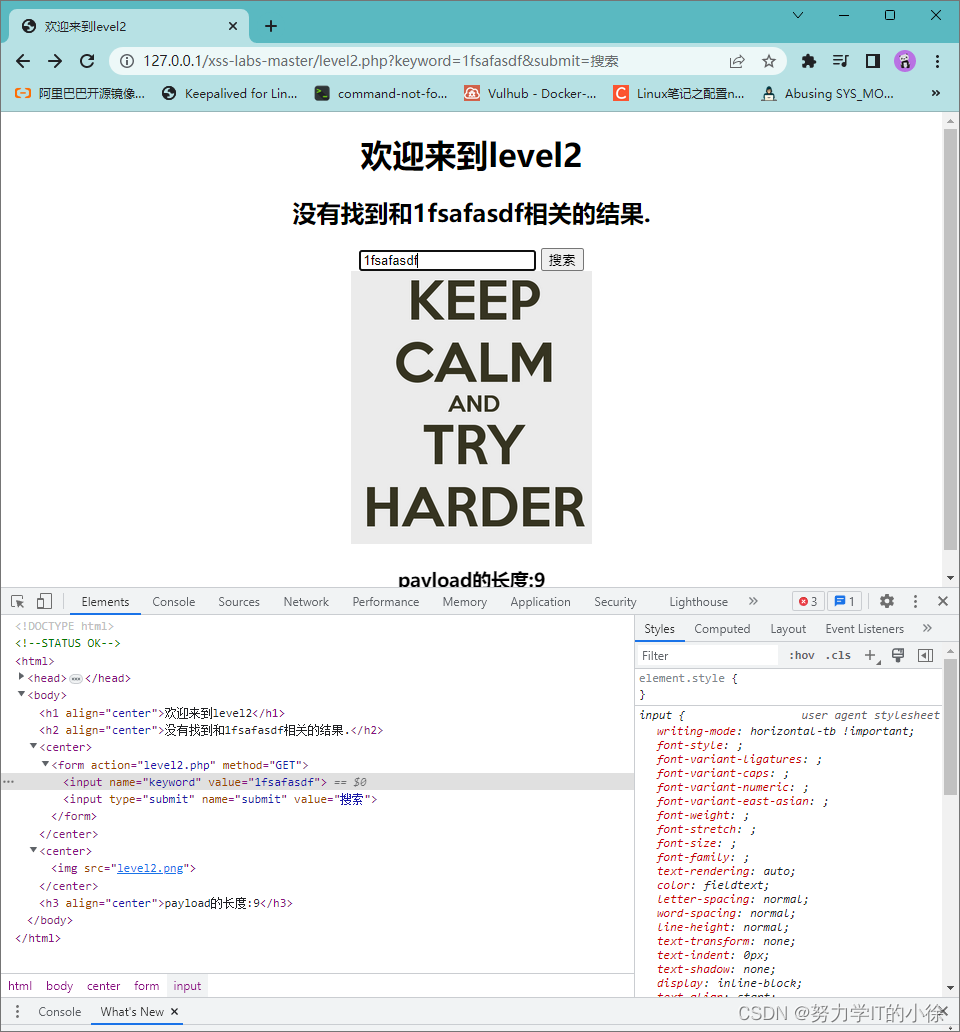
Task: Show more bookmarks overflow
Action: point(936,93)
